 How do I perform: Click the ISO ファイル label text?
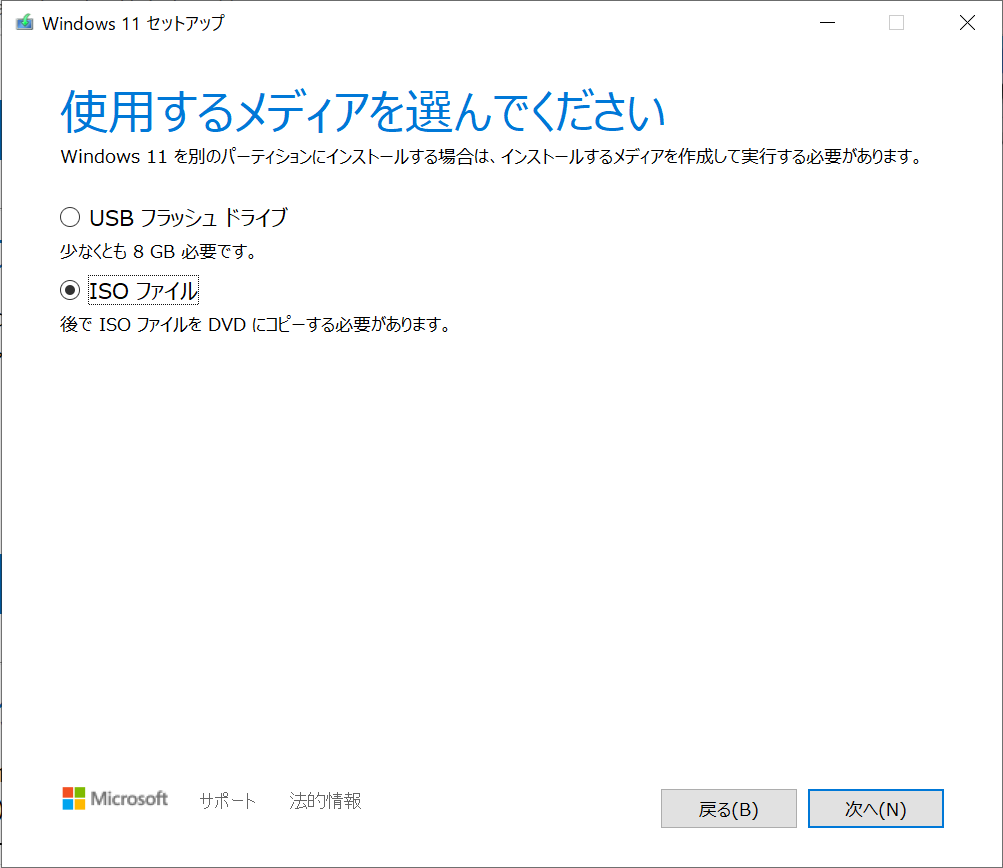click(143, 290)
